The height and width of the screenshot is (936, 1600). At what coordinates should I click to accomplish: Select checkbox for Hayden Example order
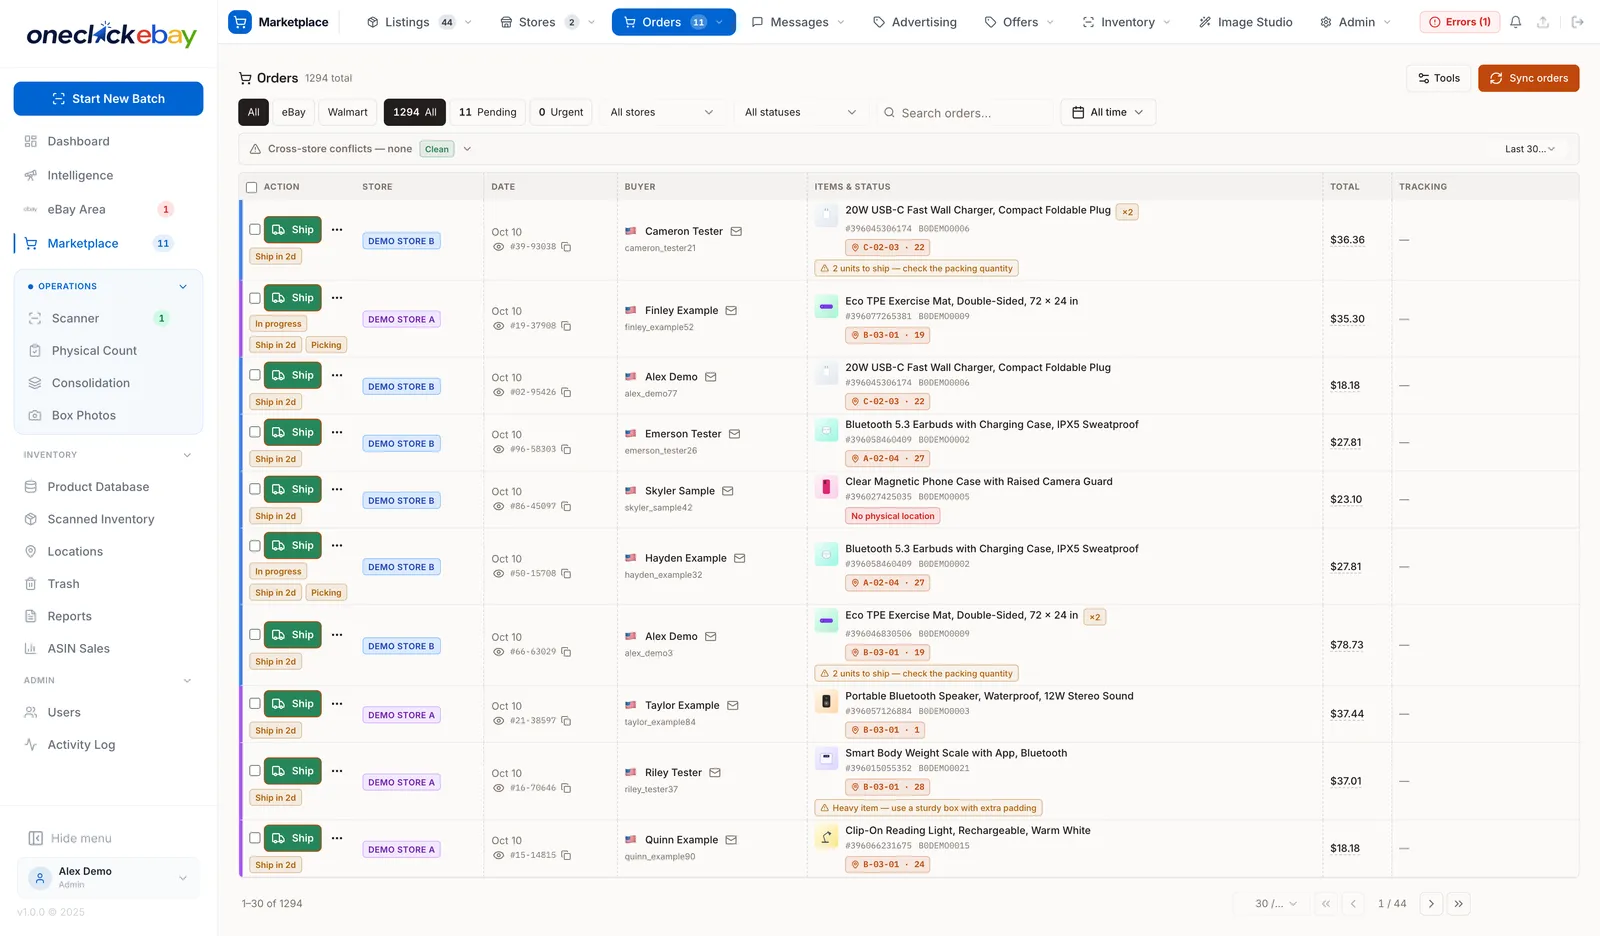click(255, 546)
